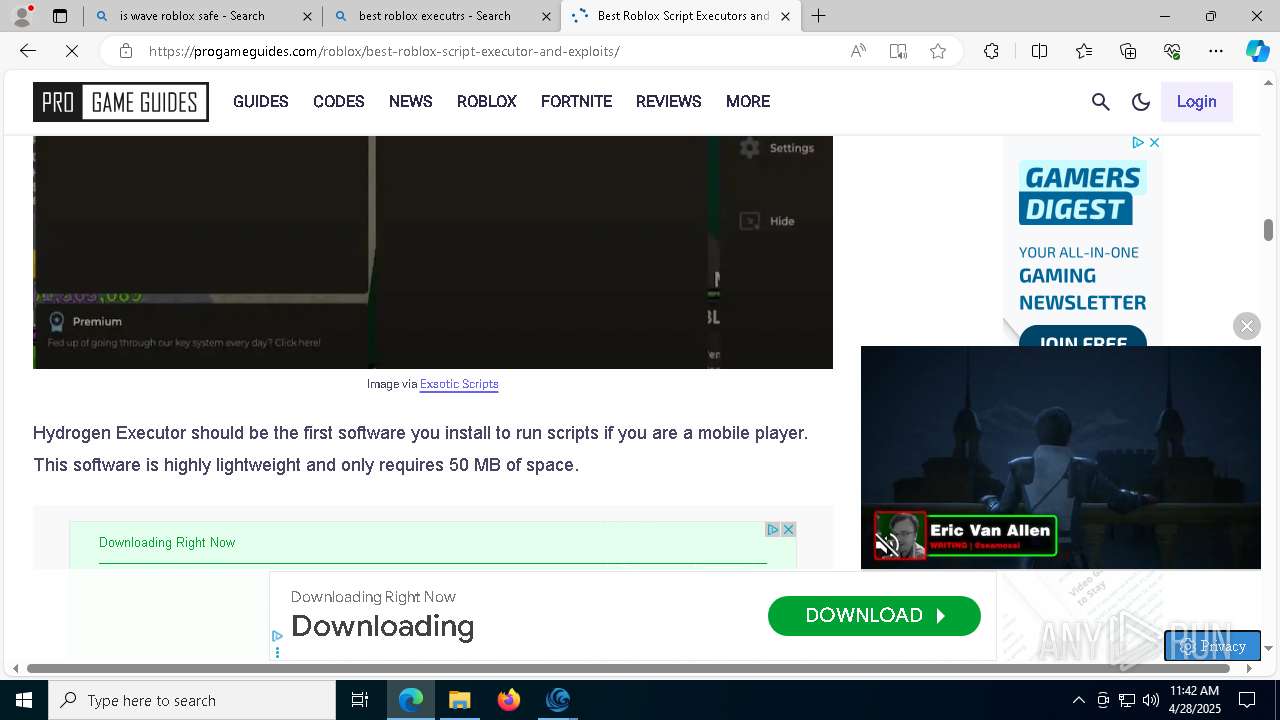Click the vertical scrollbar thumb
The width and height of the screenshot is (1280, 720).
tap(1268, 230)
